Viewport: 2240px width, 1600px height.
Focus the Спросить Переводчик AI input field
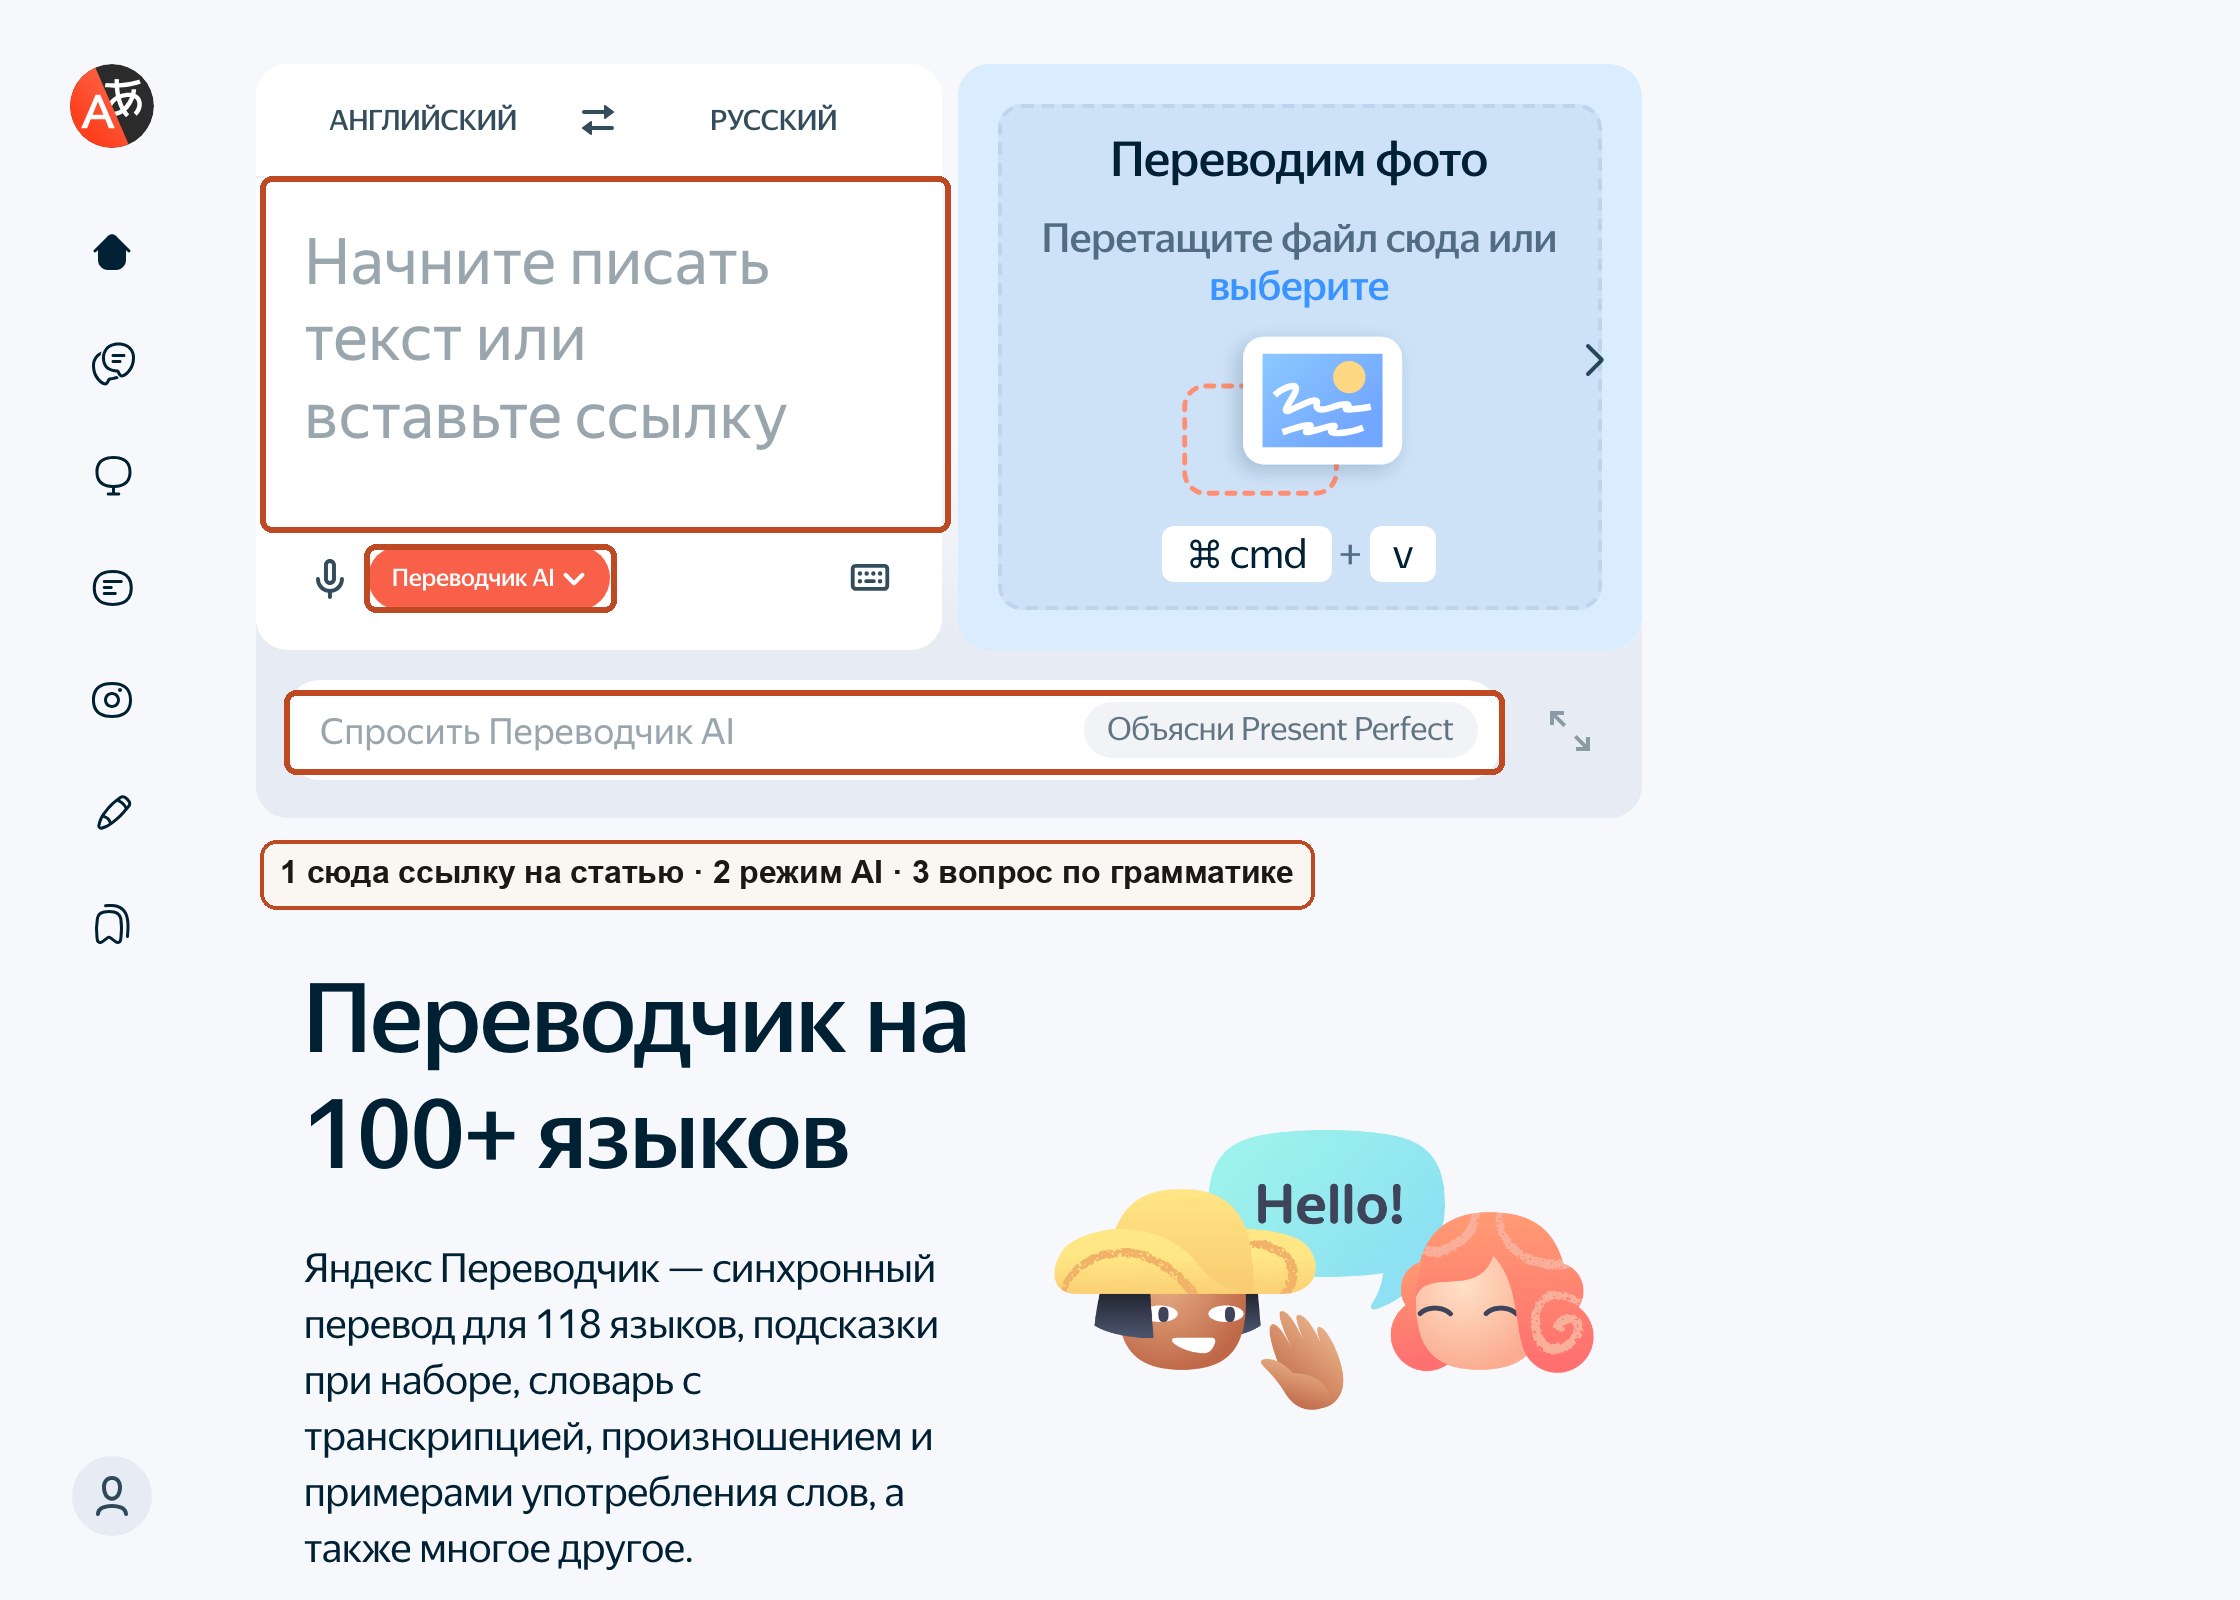895,732
